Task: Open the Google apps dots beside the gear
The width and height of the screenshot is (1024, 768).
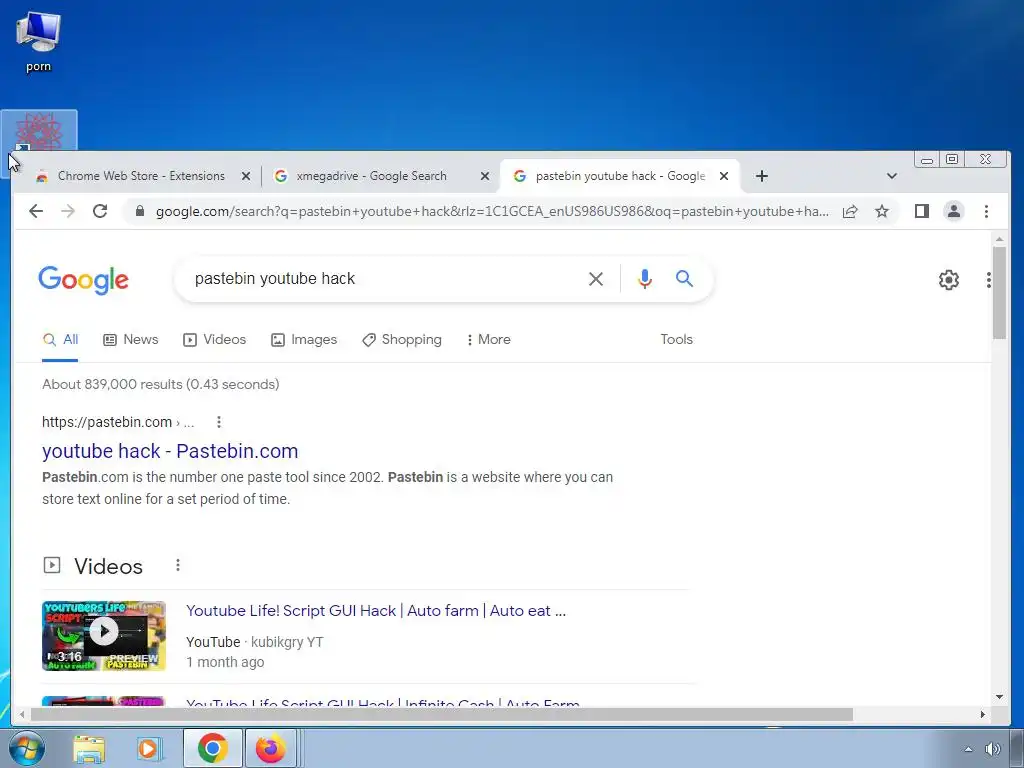Action: (988, 280)
